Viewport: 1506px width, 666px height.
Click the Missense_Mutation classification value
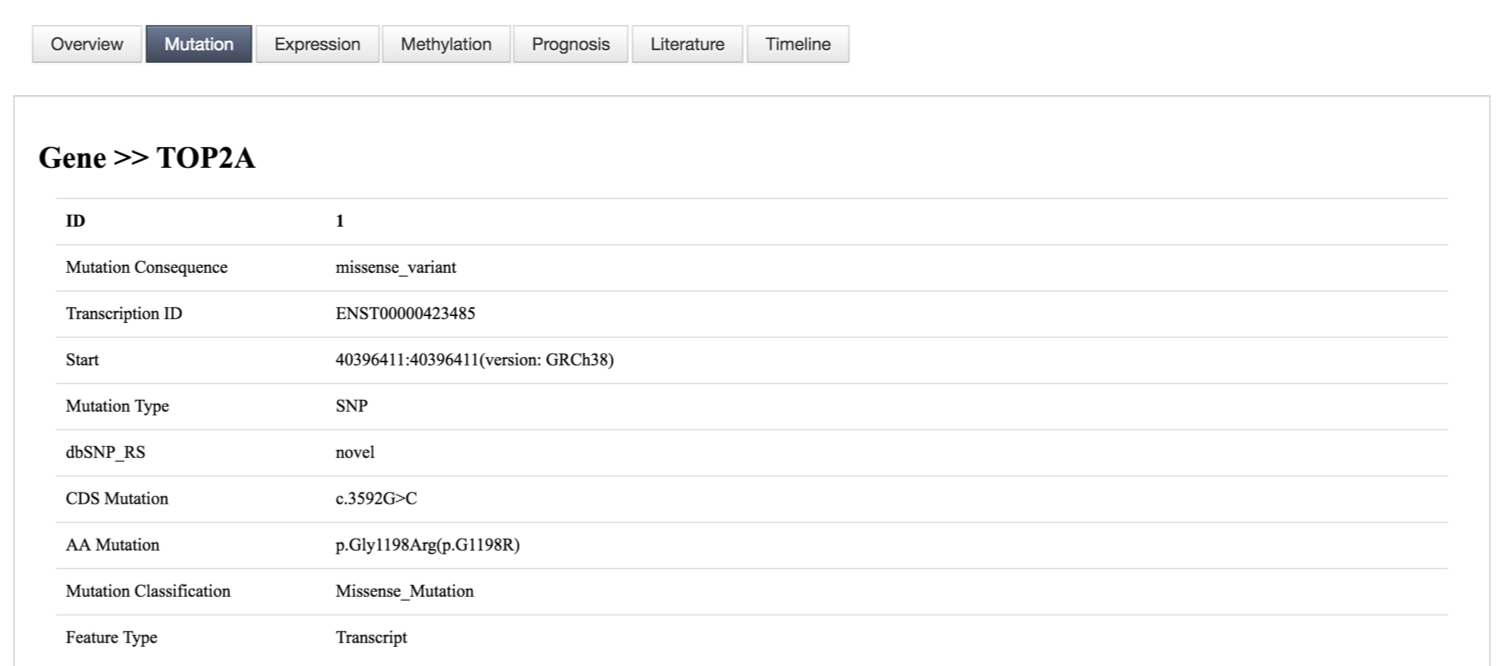[x=404, y=591]
